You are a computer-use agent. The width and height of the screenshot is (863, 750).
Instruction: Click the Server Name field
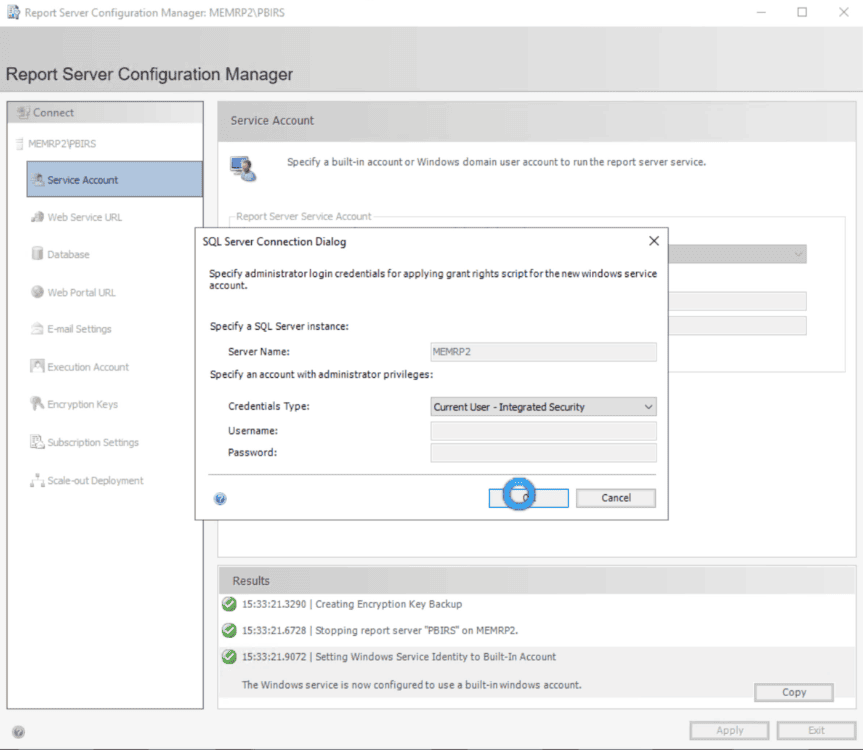pyautogui.click(x=543, y=352)
